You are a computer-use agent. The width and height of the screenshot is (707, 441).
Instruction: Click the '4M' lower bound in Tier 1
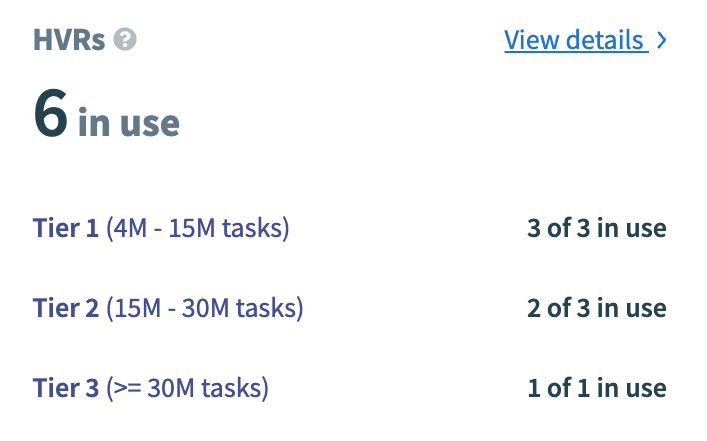pyautogui.click(x=129, y=228)
